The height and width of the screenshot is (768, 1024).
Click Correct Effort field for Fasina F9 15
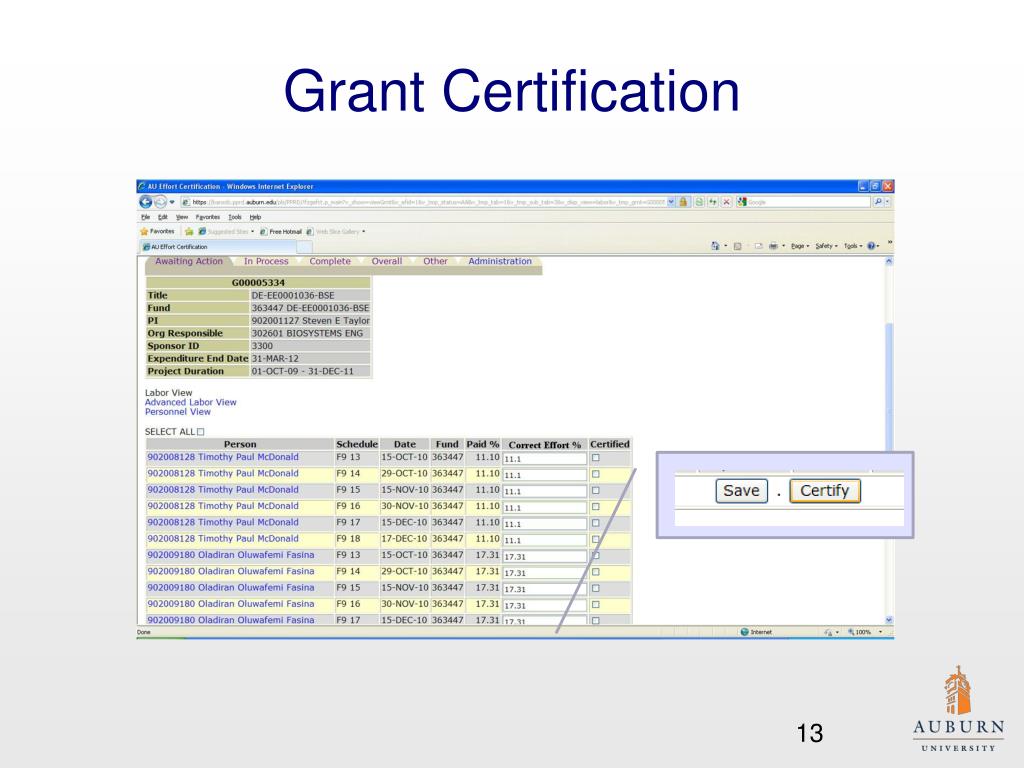coord(545,589)
